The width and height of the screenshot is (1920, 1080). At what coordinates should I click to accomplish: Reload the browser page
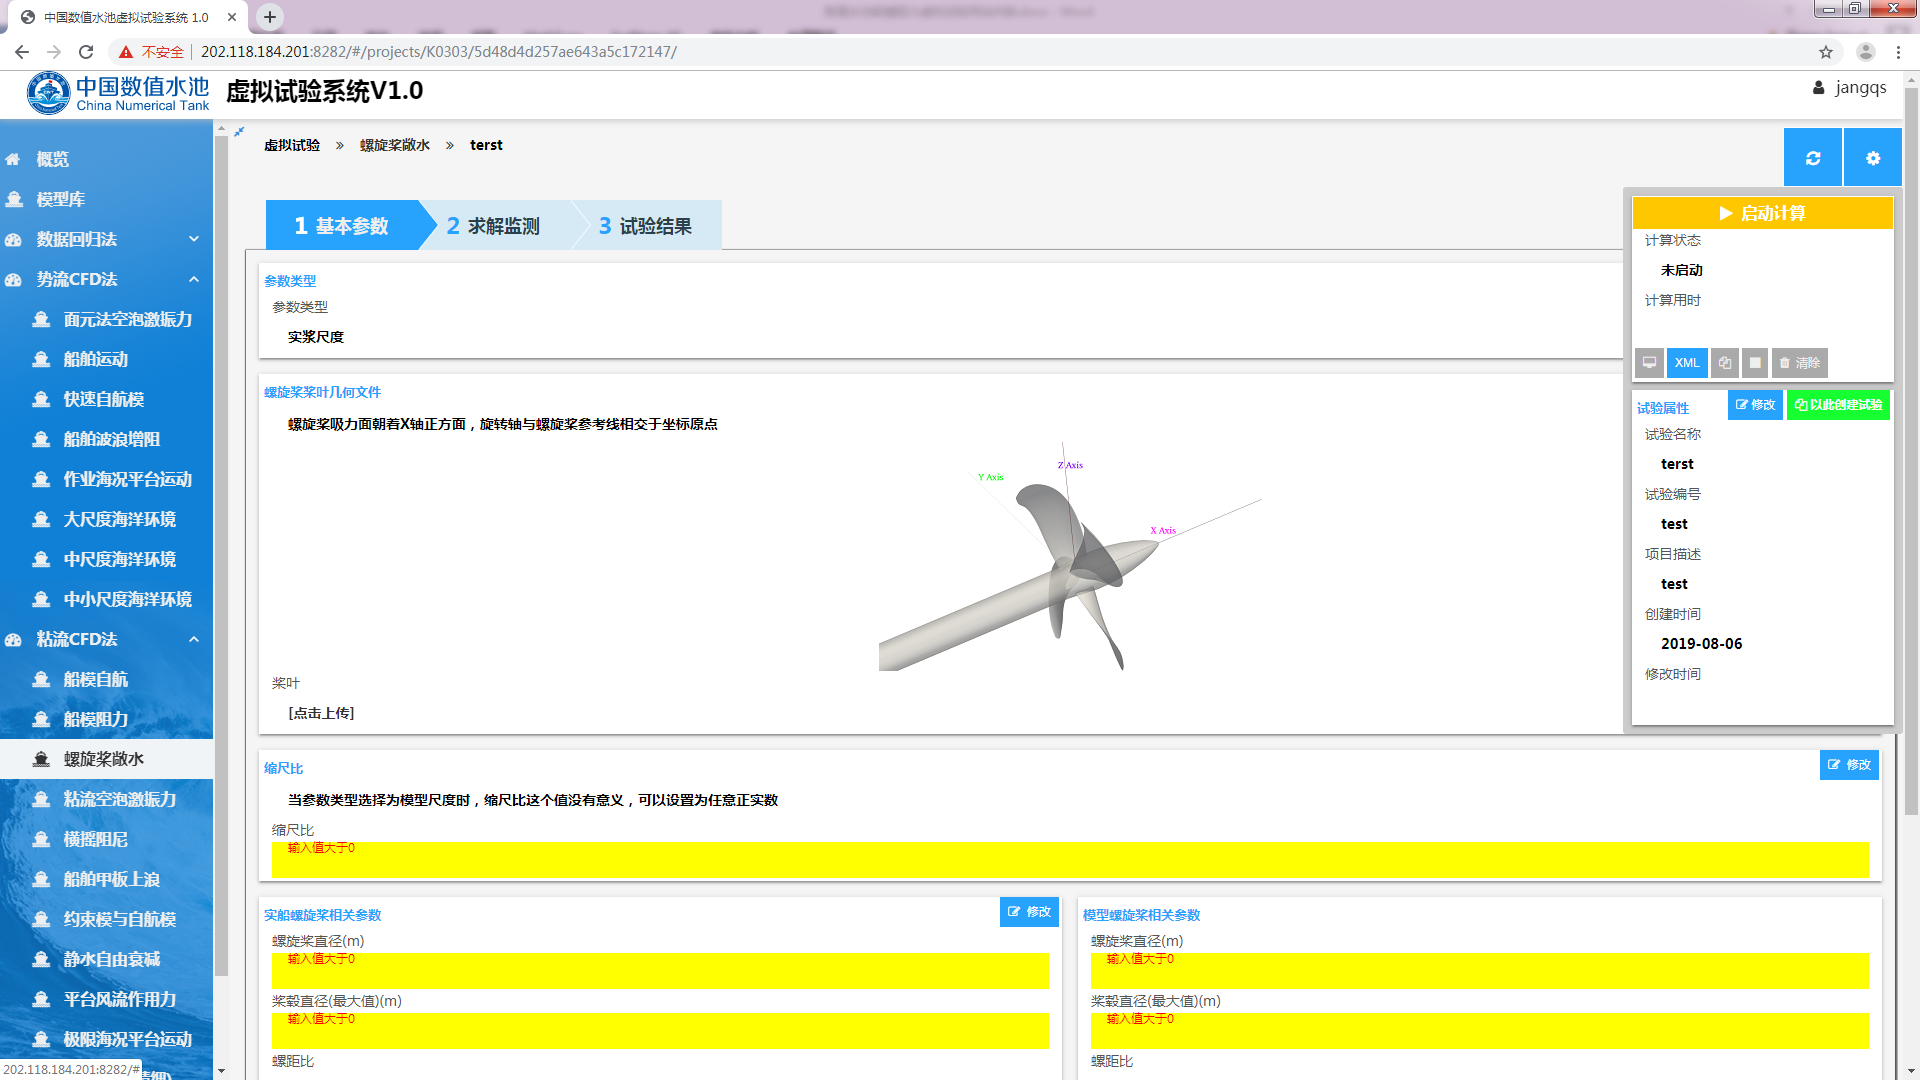coord(86,52)
